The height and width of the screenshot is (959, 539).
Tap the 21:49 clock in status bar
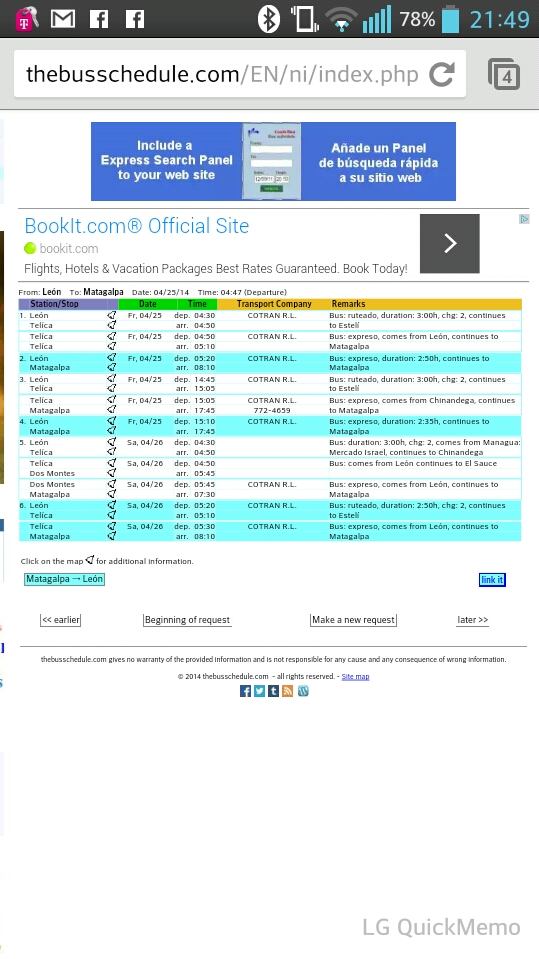pos(499,20)
